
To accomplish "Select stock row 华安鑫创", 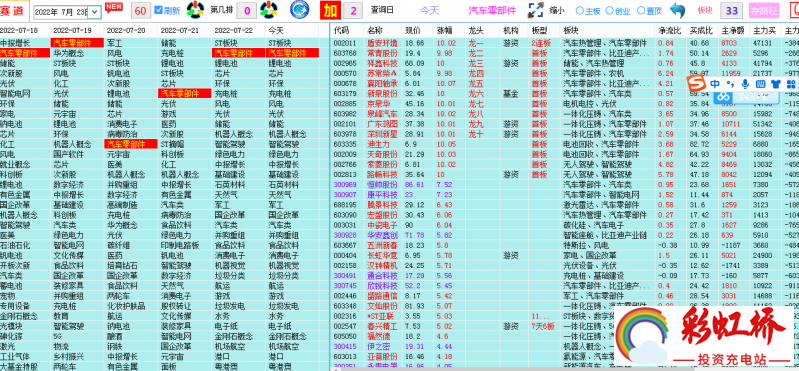I will pos(381,235).
